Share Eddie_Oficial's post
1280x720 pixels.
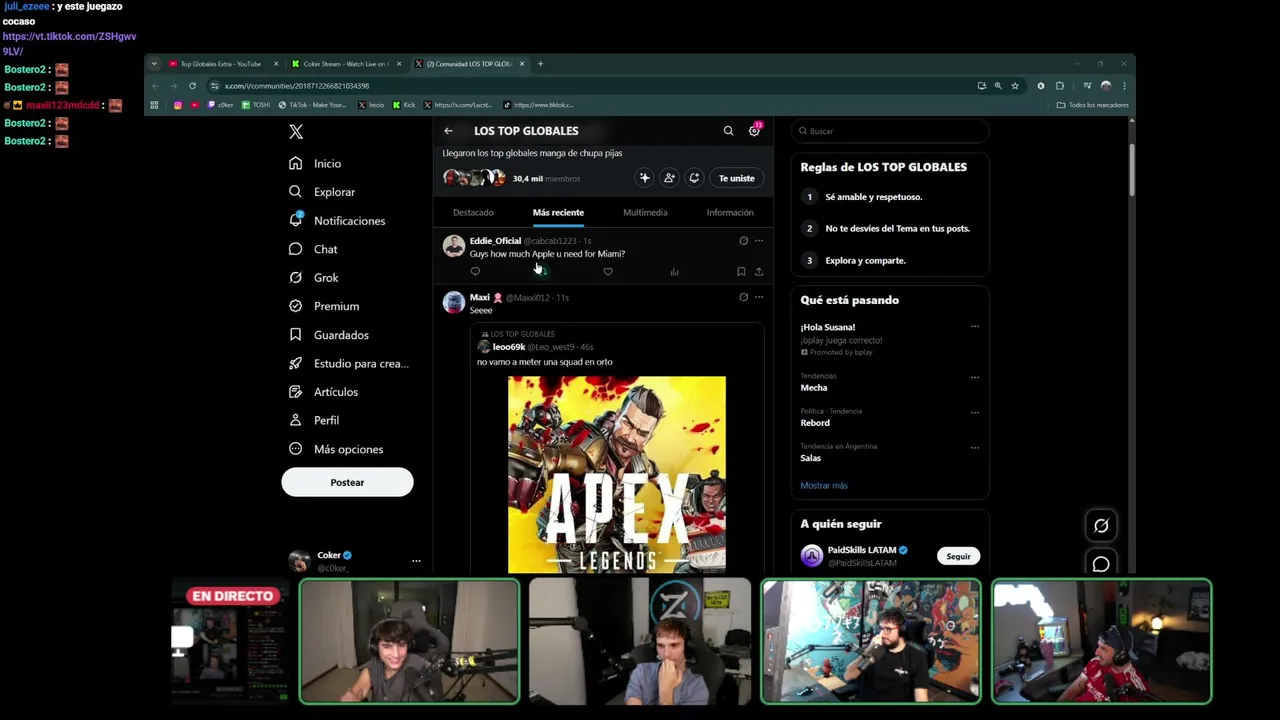(x=759, y=271)
